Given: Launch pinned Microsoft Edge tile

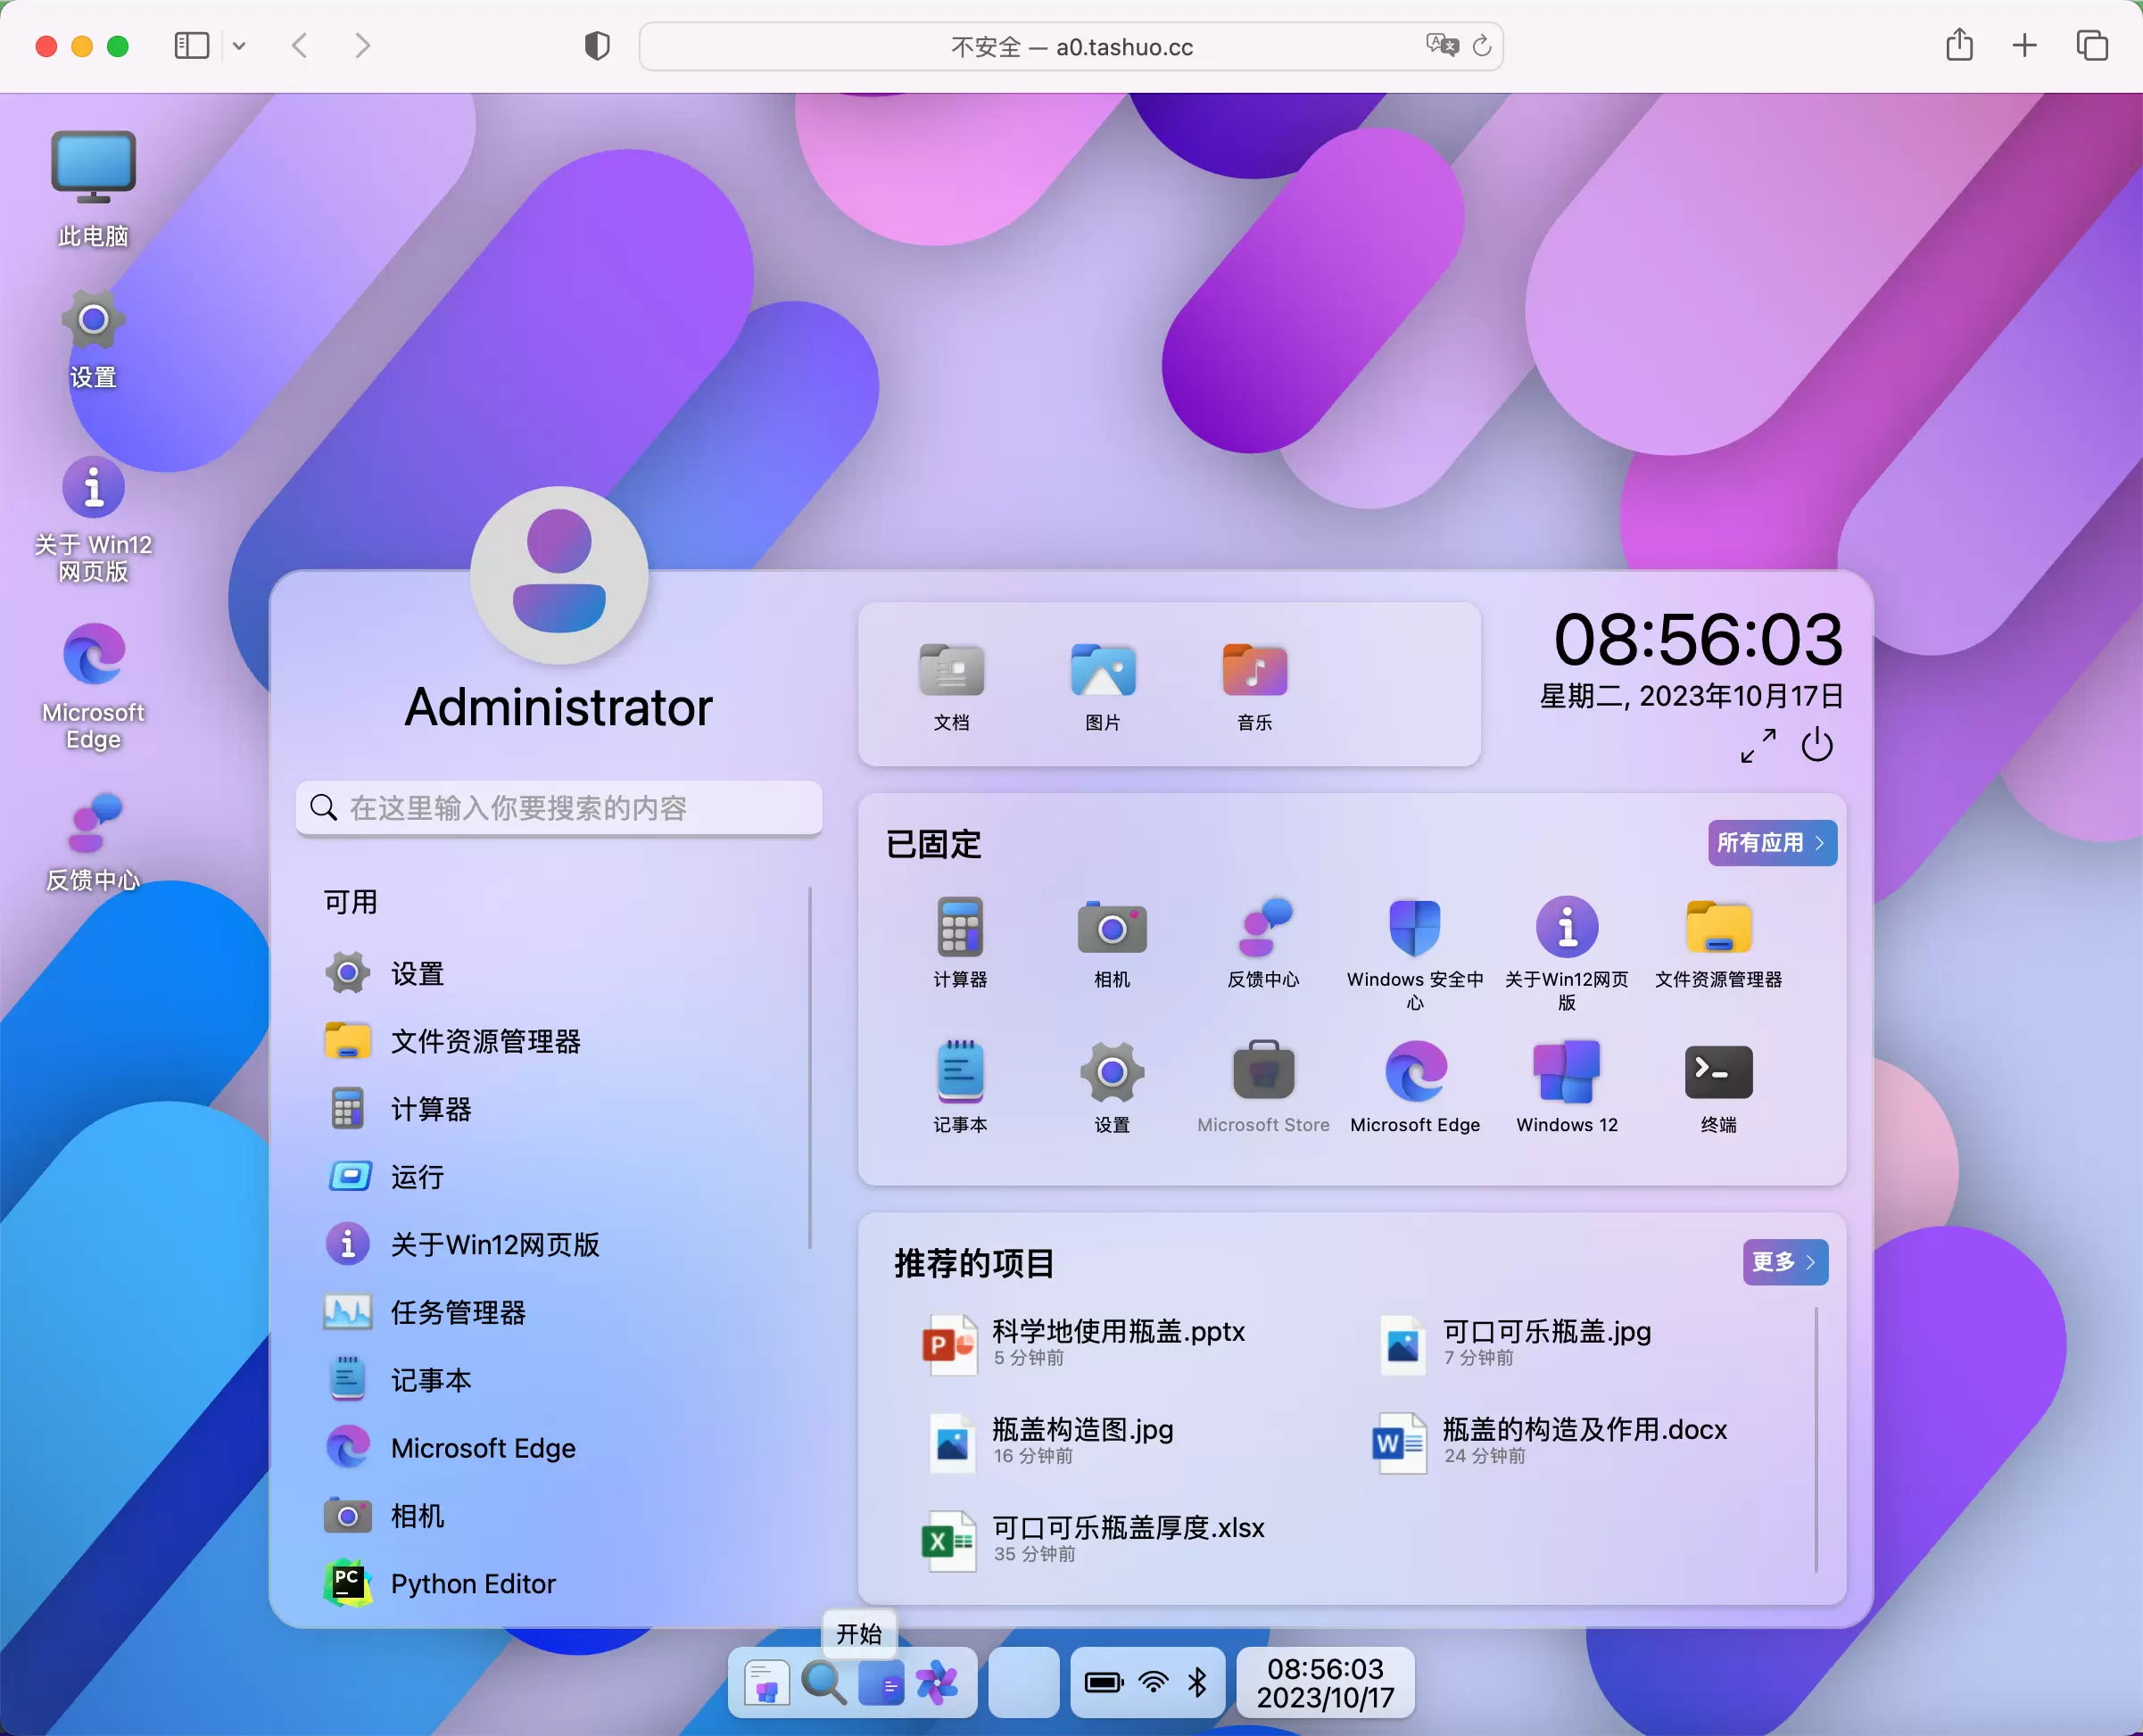Looking at the screenshot, I should point(1415,1087).
